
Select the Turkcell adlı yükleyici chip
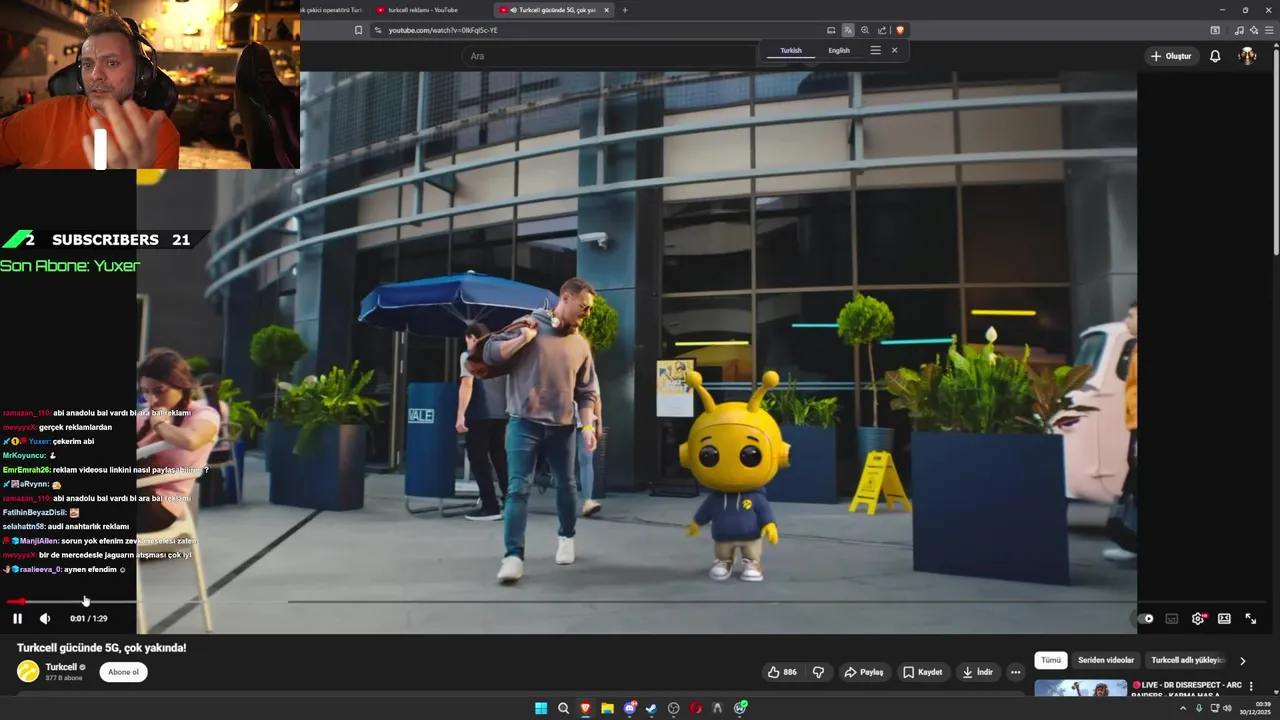coord(1187,660)
